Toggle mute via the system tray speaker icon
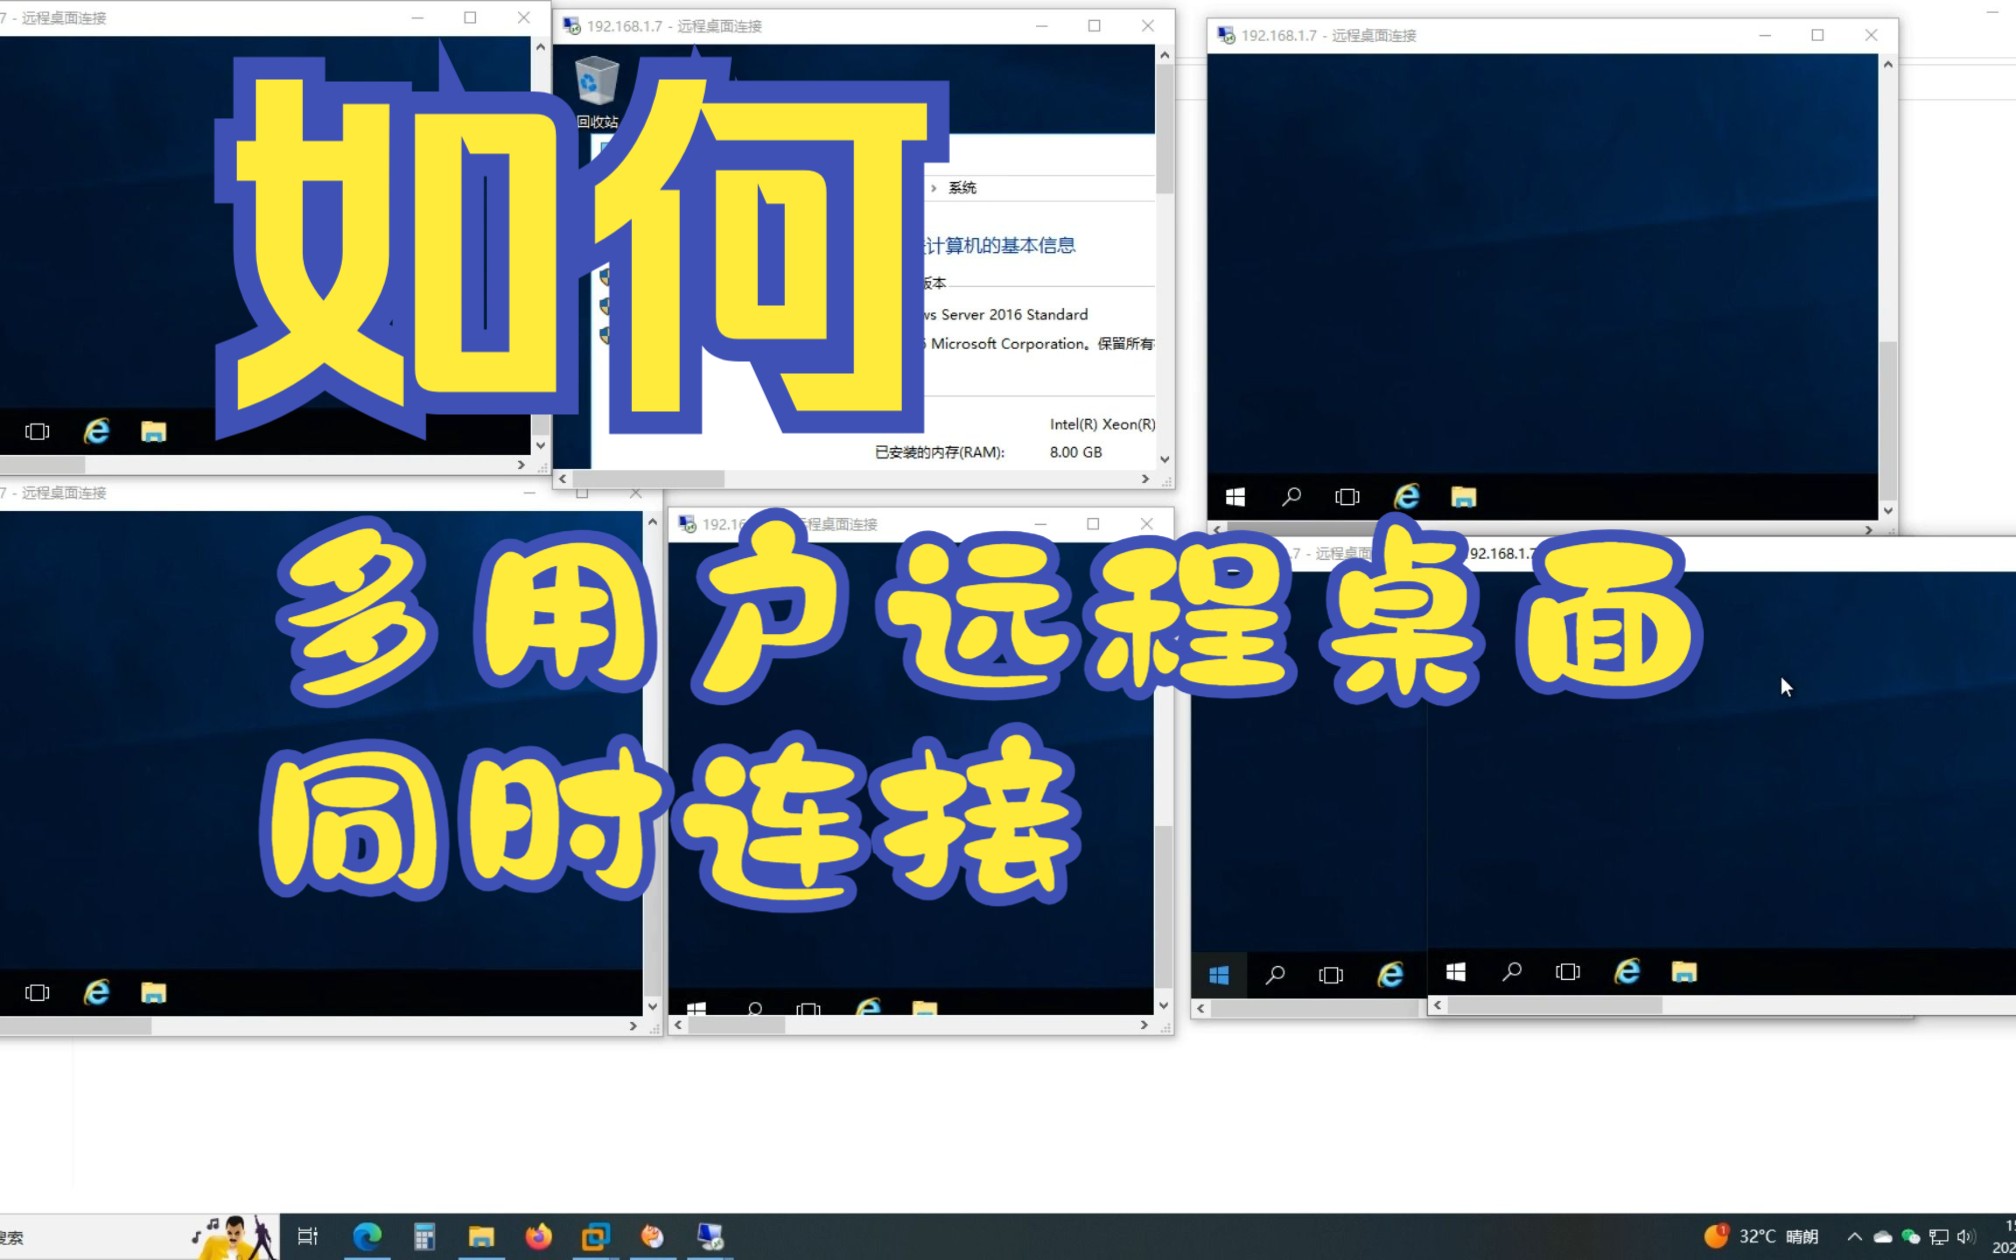2016x1260 pixels. tap(1965, 1237)
